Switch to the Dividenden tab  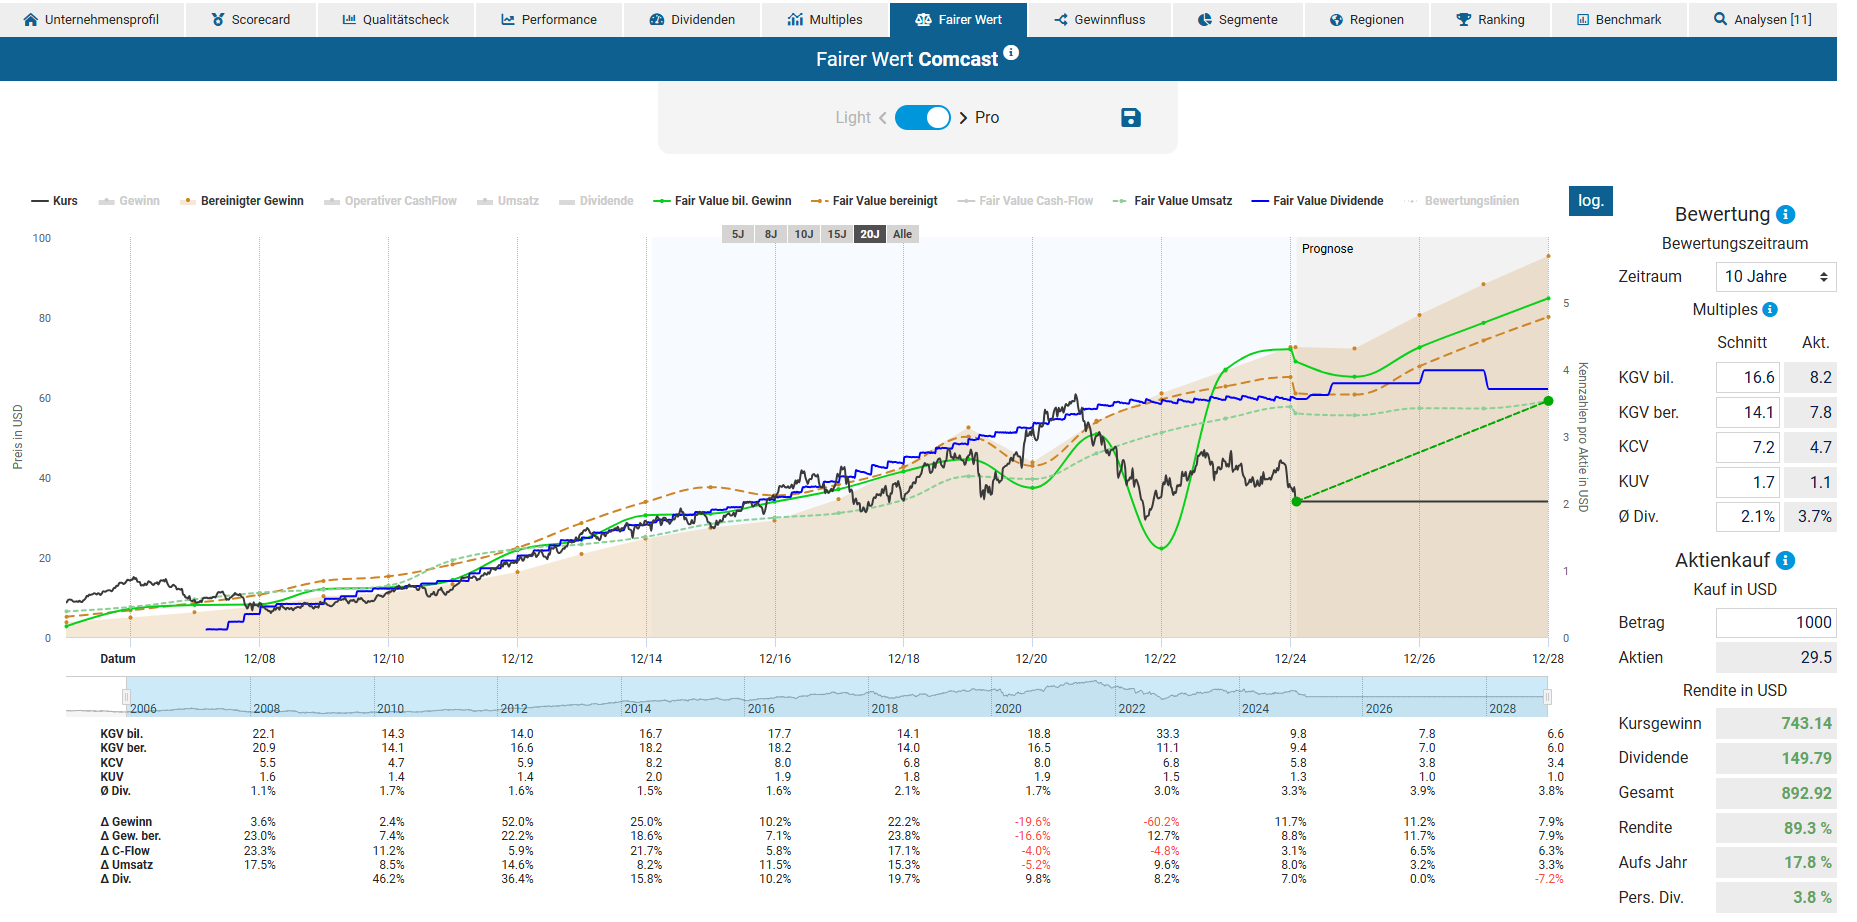692,19
